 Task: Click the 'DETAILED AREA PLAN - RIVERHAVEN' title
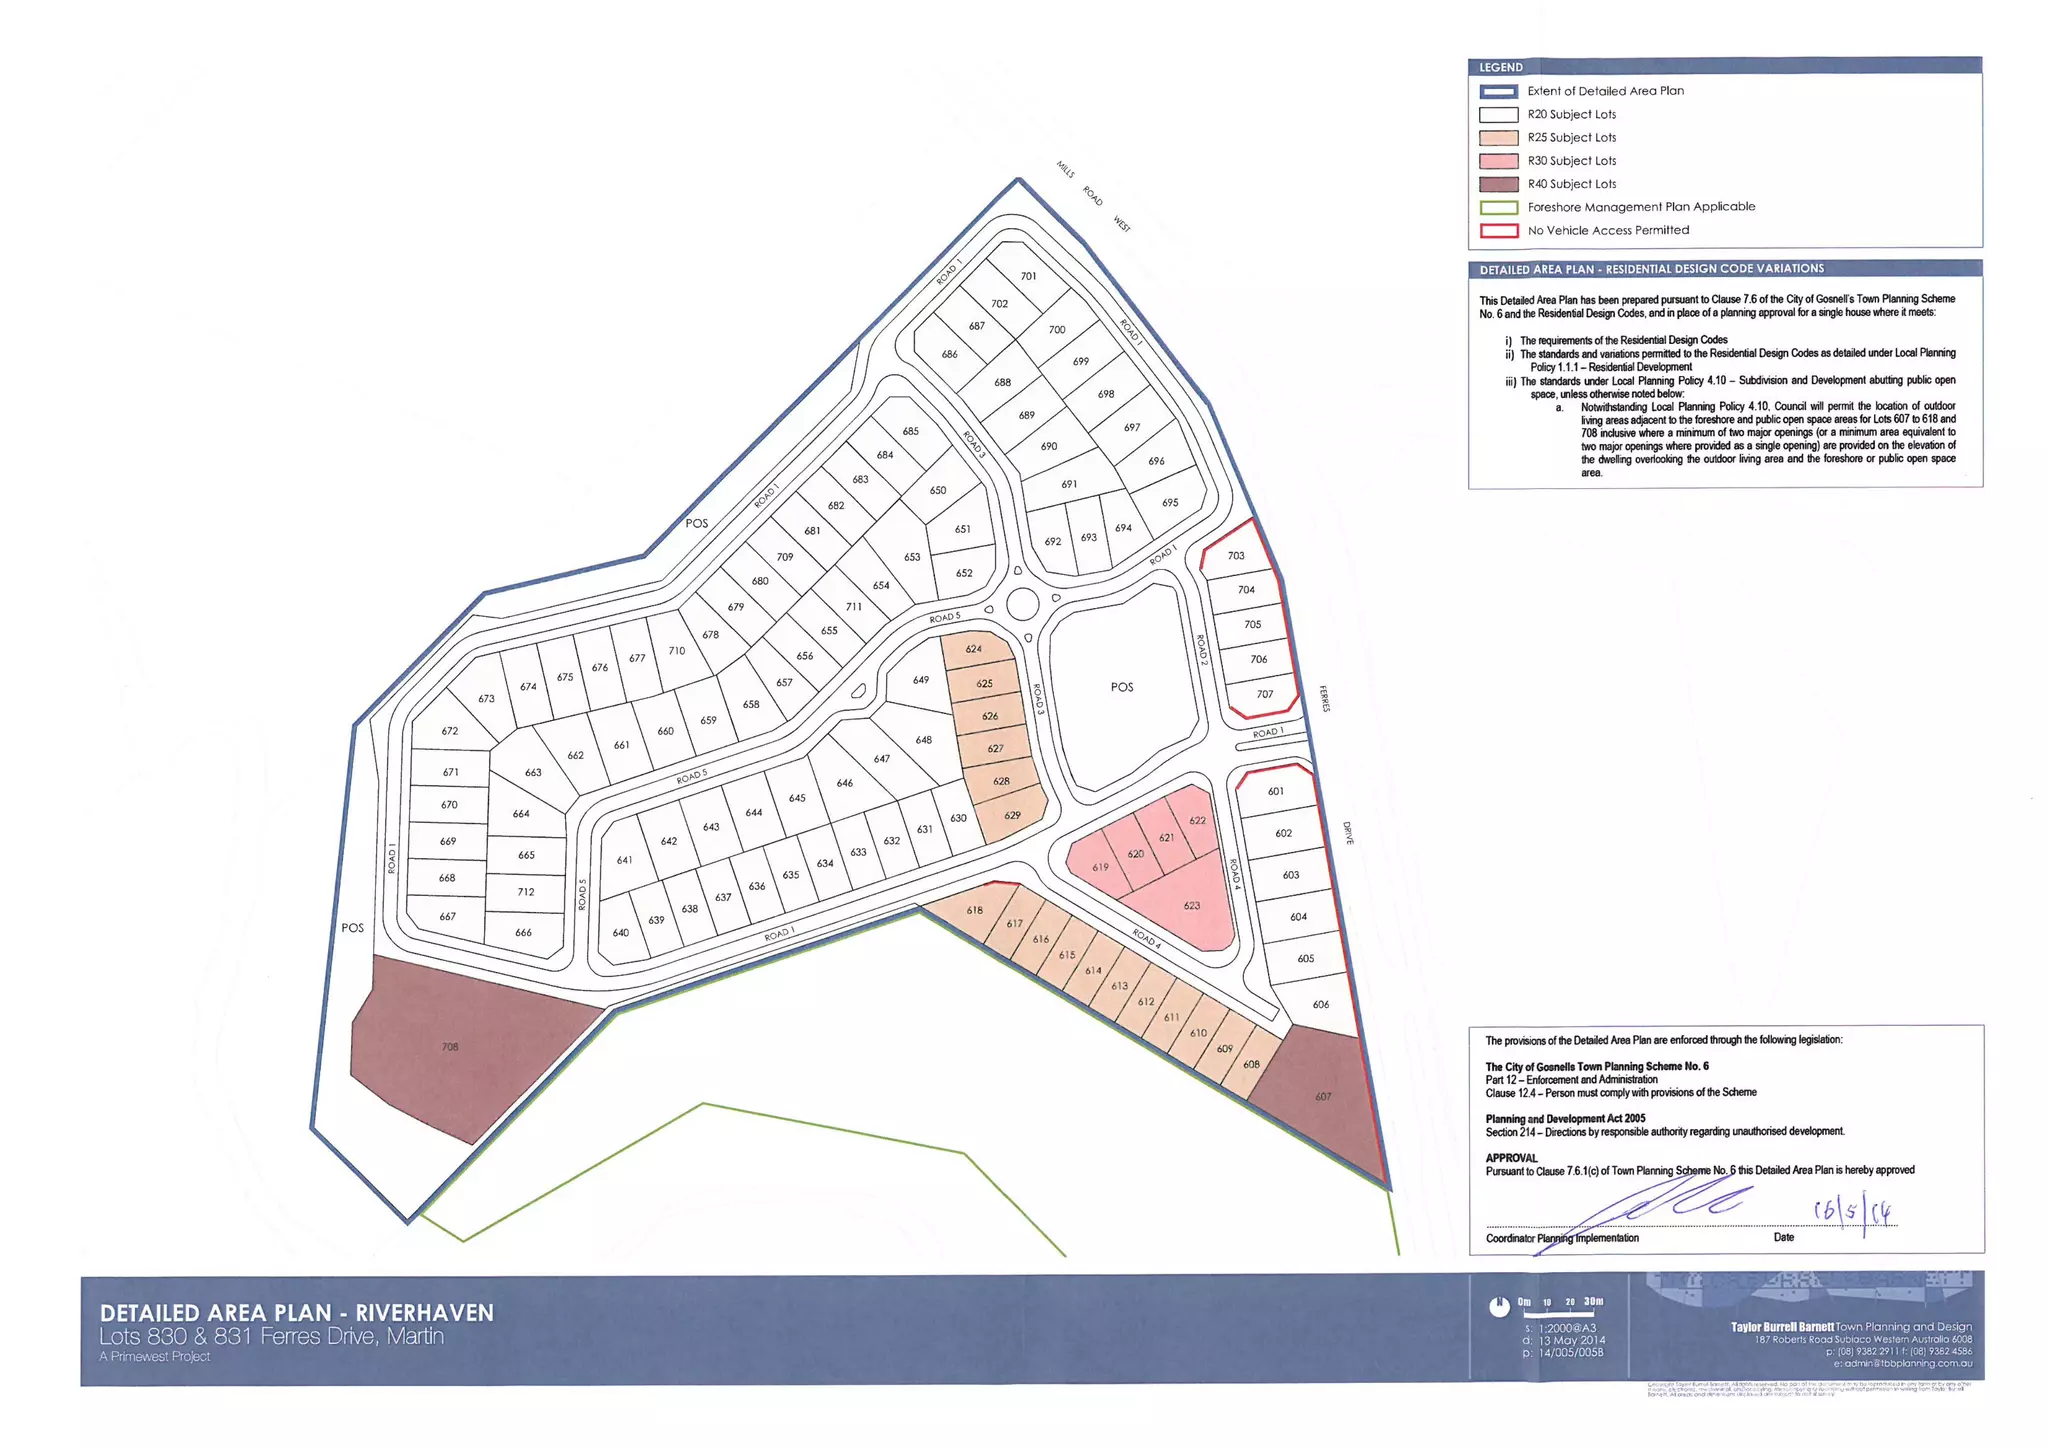(x=296, y=1312)
